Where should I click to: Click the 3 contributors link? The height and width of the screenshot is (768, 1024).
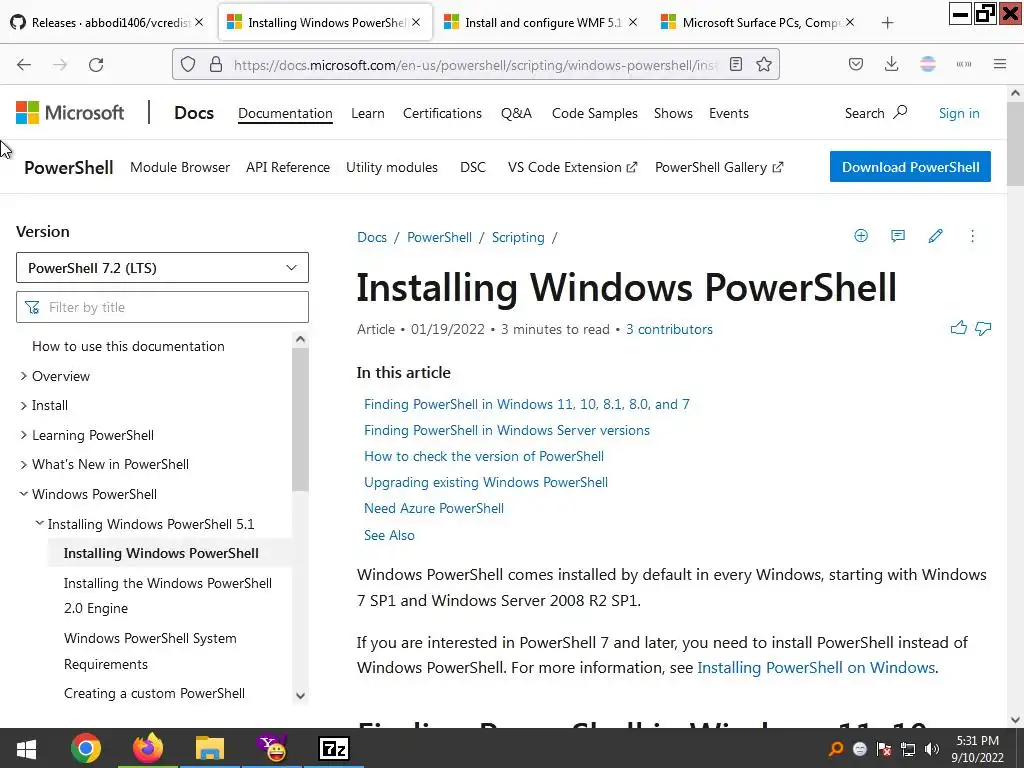point(669,329)
